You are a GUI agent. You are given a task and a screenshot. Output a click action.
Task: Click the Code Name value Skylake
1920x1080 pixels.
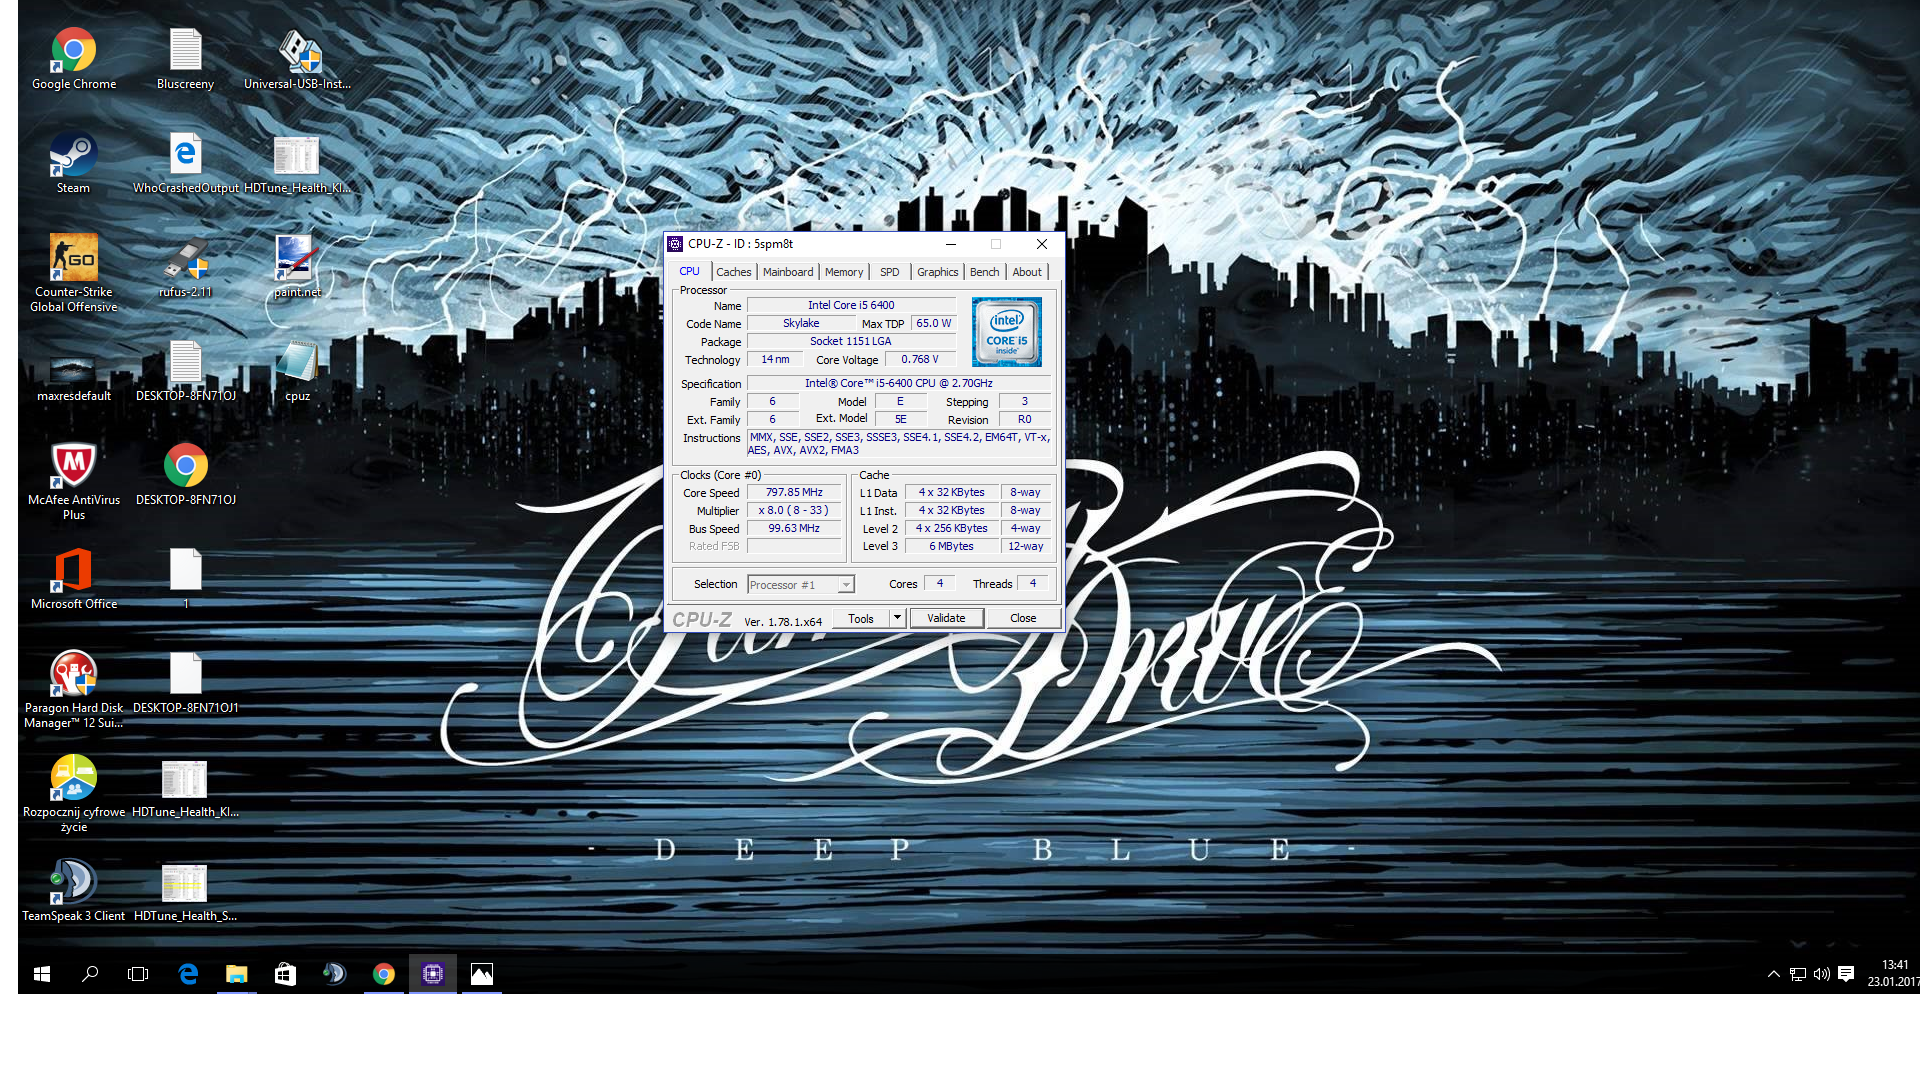[x=801, y=324]
